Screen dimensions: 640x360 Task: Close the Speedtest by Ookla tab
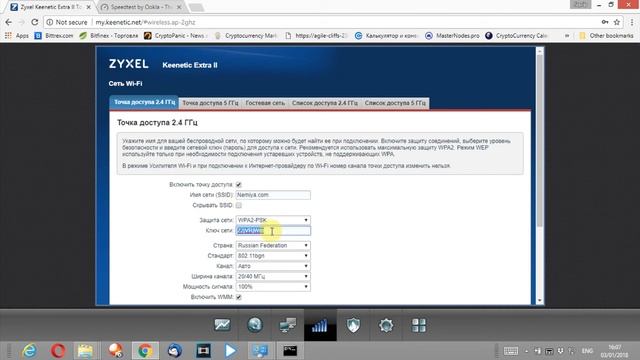click(x=179, y=7)
